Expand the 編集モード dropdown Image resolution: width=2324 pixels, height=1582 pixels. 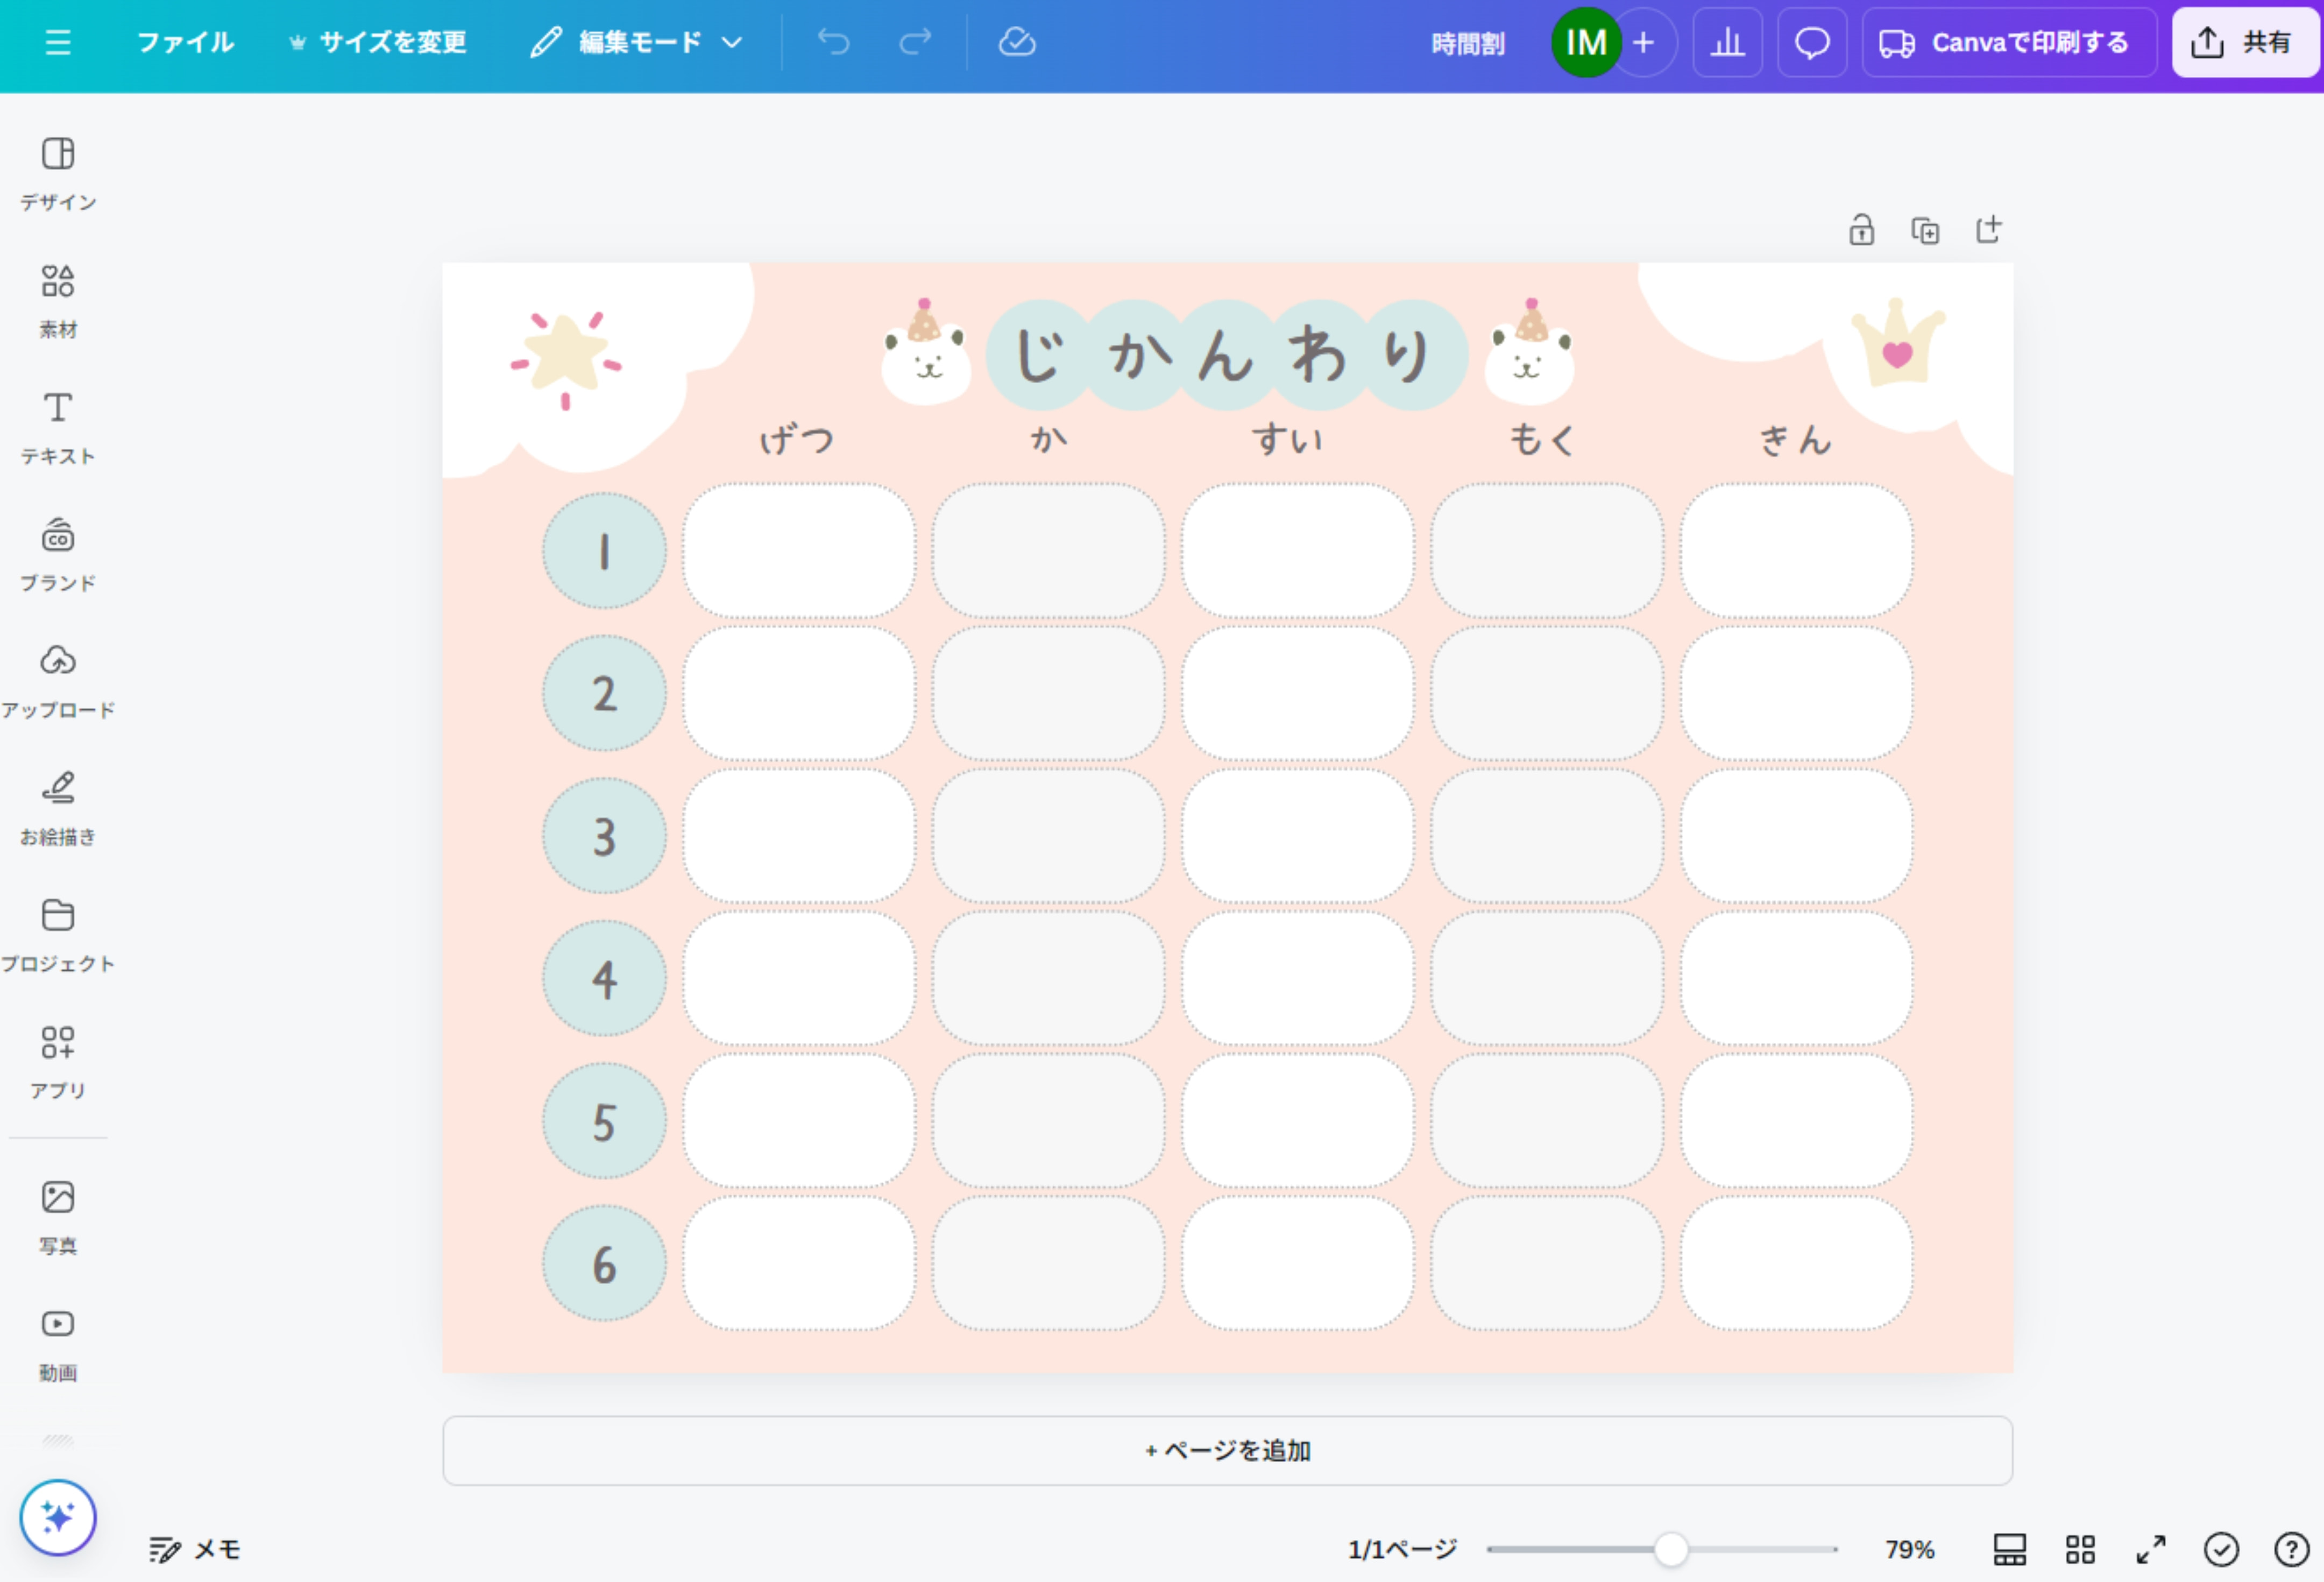pyautogui.click(x=636, y=42)
